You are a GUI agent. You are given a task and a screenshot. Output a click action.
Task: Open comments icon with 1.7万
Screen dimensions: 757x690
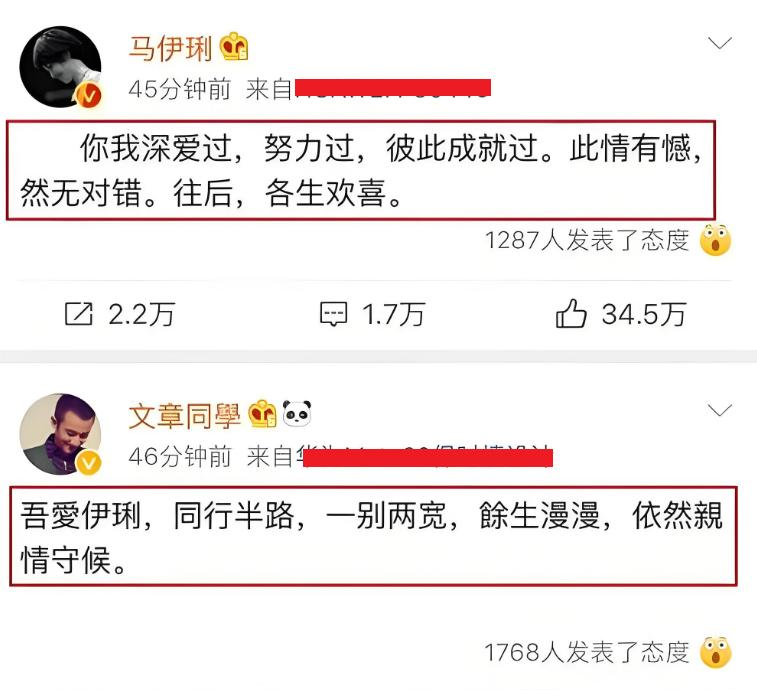click(333, 314)
